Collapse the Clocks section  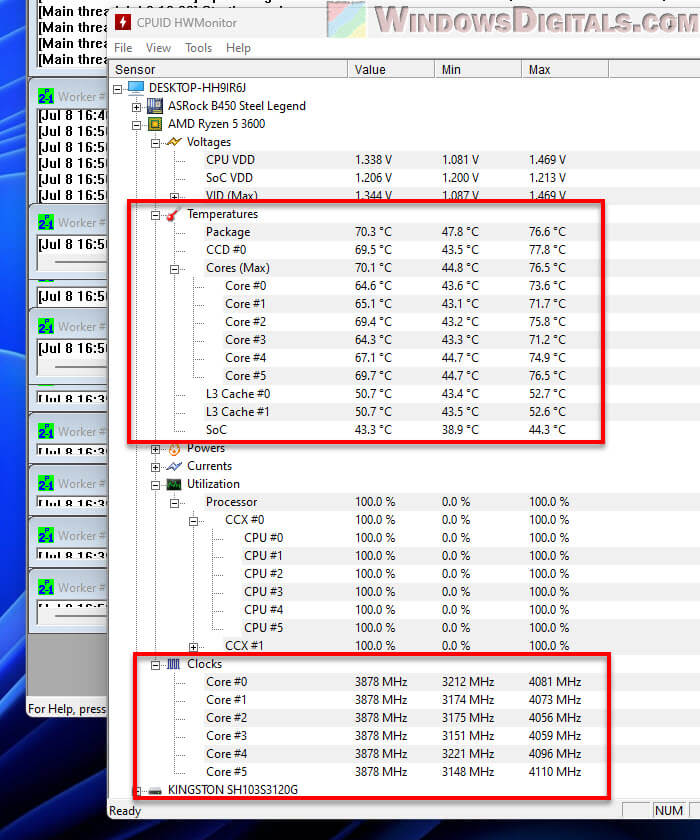point(155,665)
